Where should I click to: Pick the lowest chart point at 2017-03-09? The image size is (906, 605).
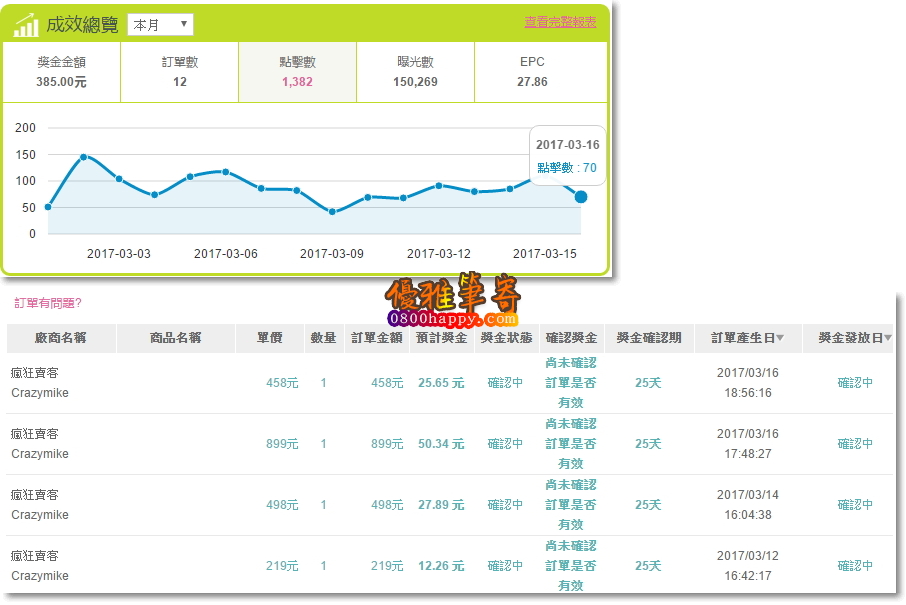(332, 211)
